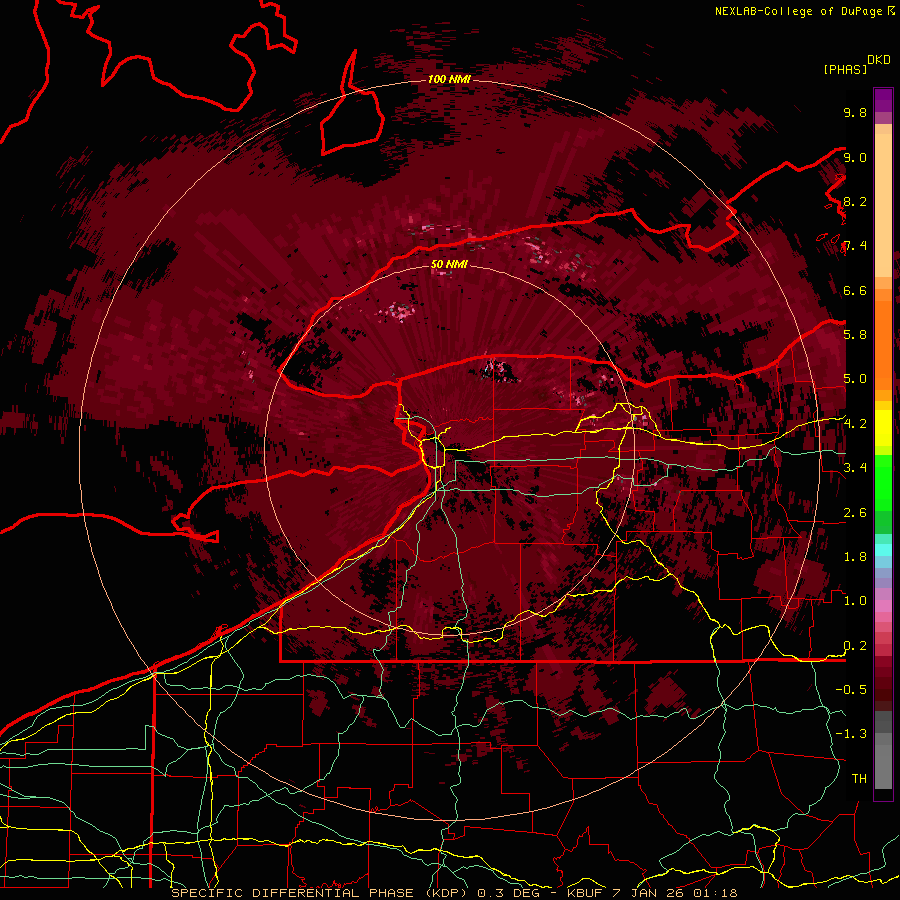Click the 9.8 value on the color scale
The image size is (900, 900).
[x=855, y=112]
